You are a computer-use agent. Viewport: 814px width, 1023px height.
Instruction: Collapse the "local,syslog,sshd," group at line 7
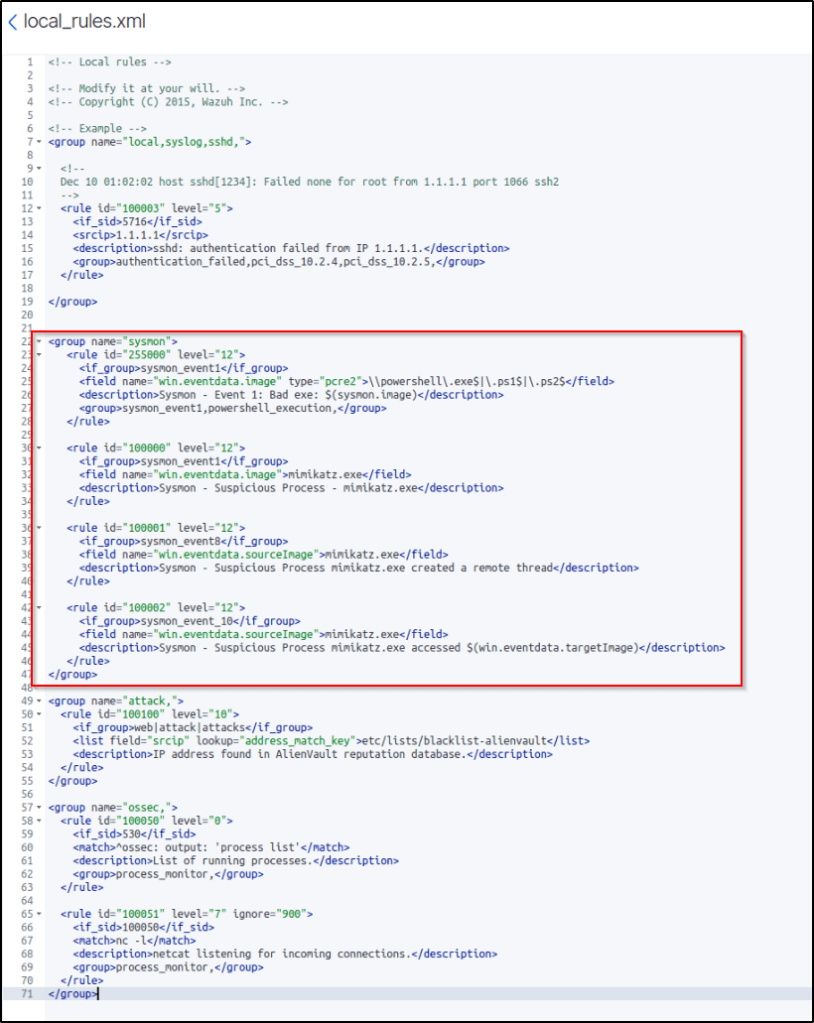tap(39, 142)
